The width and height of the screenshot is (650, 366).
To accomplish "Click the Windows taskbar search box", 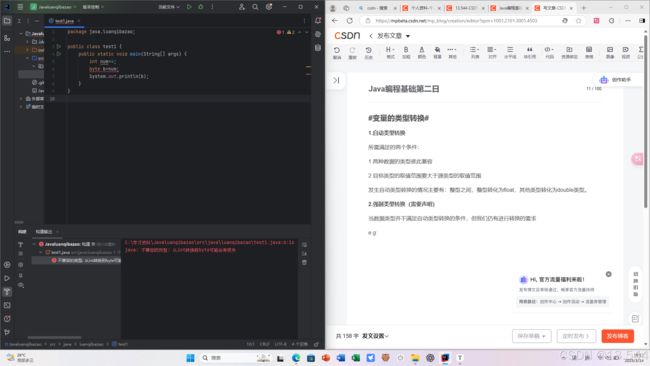I will pyautogui.click(x=236, y=358).
